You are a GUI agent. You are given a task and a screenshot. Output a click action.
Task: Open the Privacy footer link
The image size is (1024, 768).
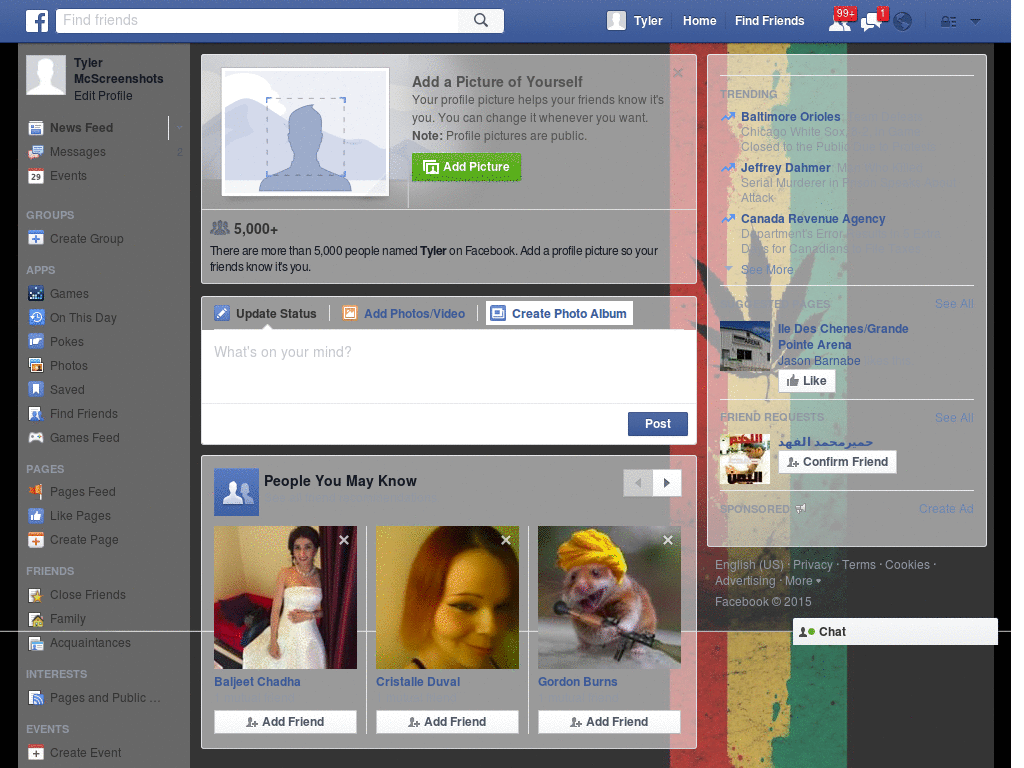point(812,565)
